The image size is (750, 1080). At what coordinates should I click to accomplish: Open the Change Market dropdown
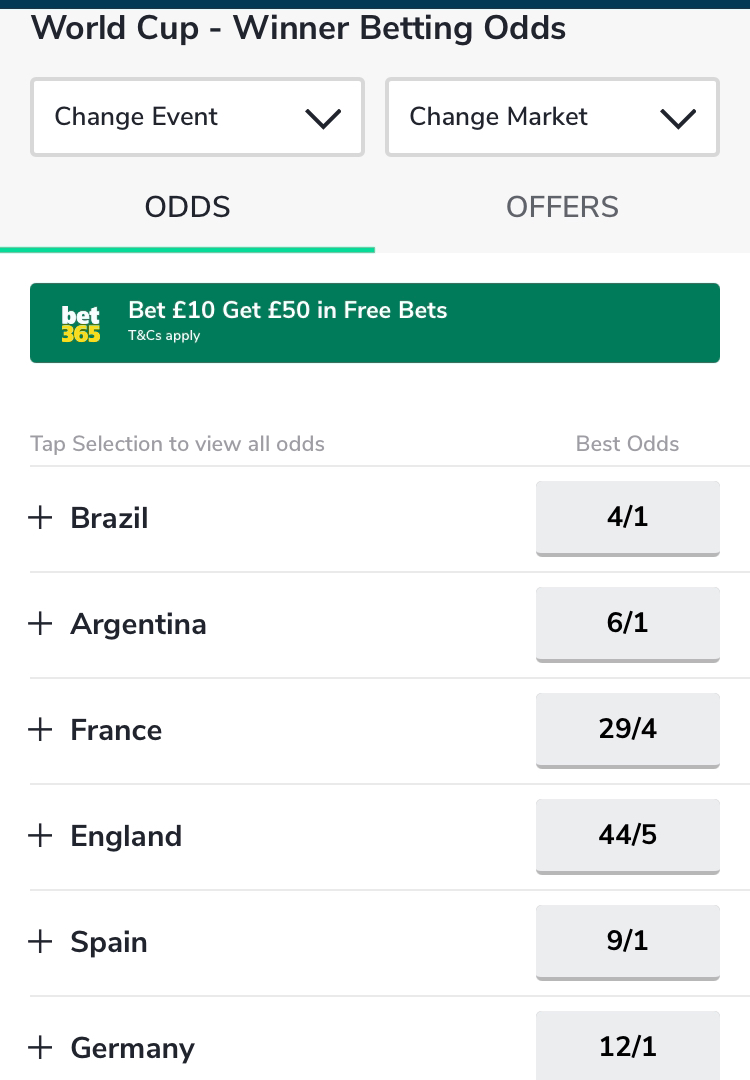click(552, 117)
